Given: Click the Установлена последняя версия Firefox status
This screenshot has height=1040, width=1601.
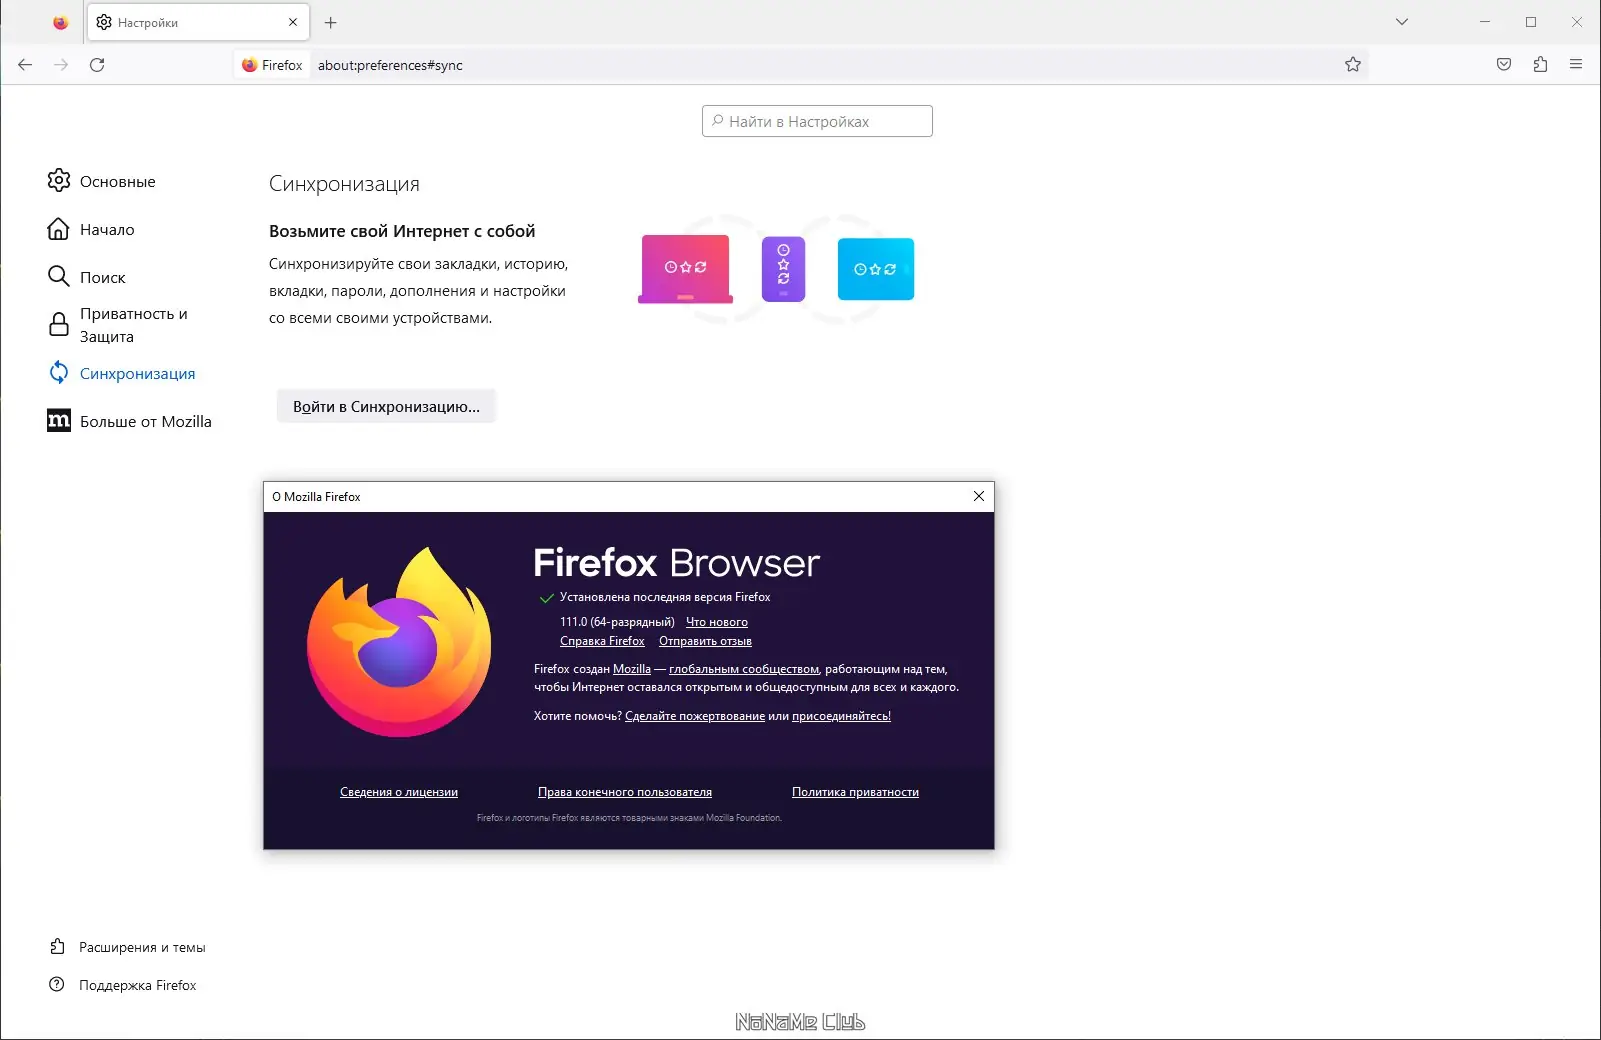Looking at the screenshot, I should (x=665, y=597).
